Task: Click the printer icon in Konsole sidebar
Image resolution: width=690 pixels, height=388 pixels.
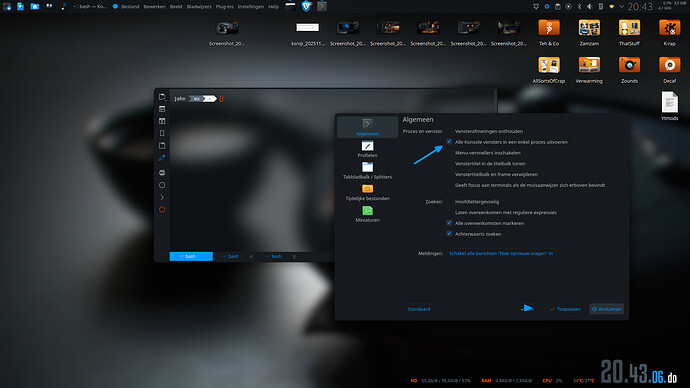Action: [162, 172]
